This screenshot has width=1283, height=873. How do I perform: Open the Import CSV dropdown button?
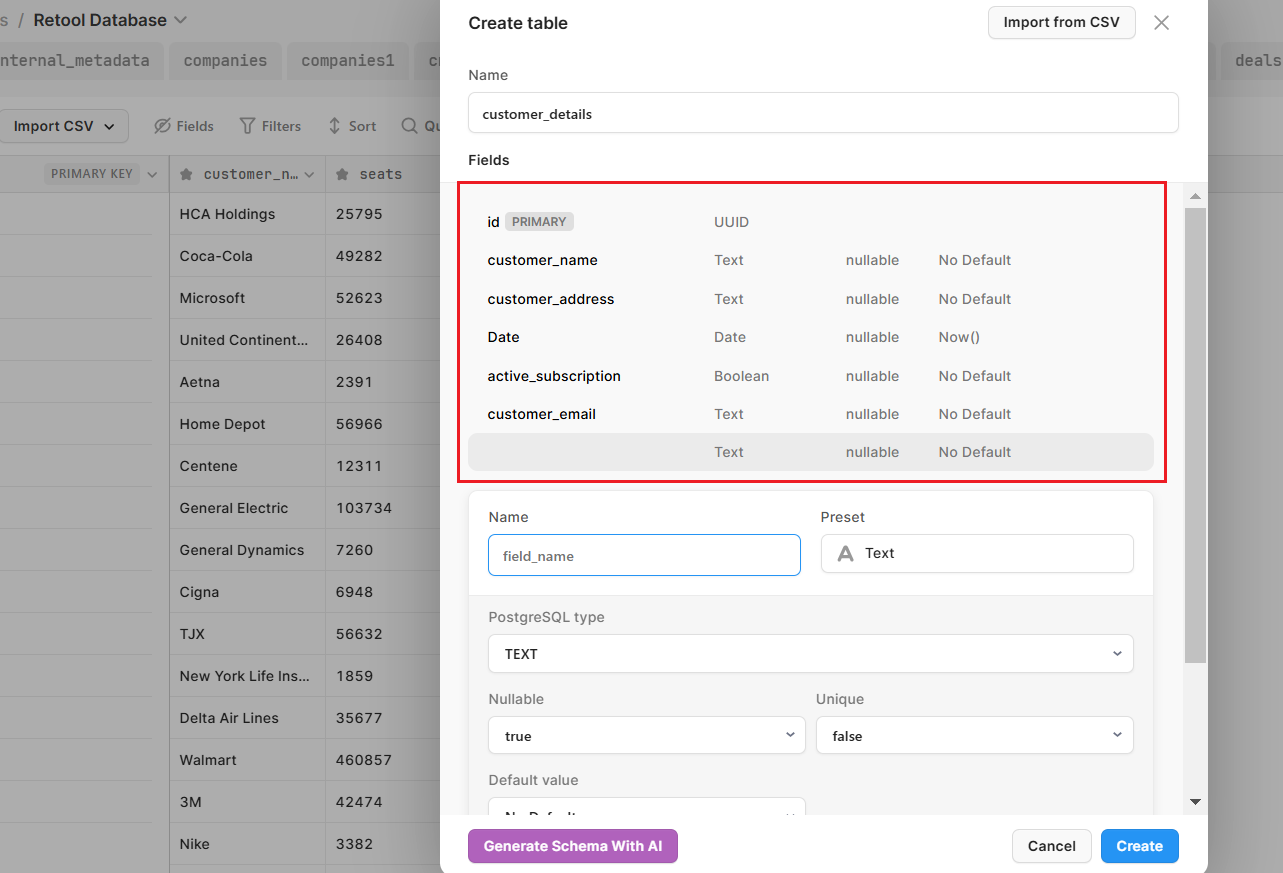[x=64, y=126]
